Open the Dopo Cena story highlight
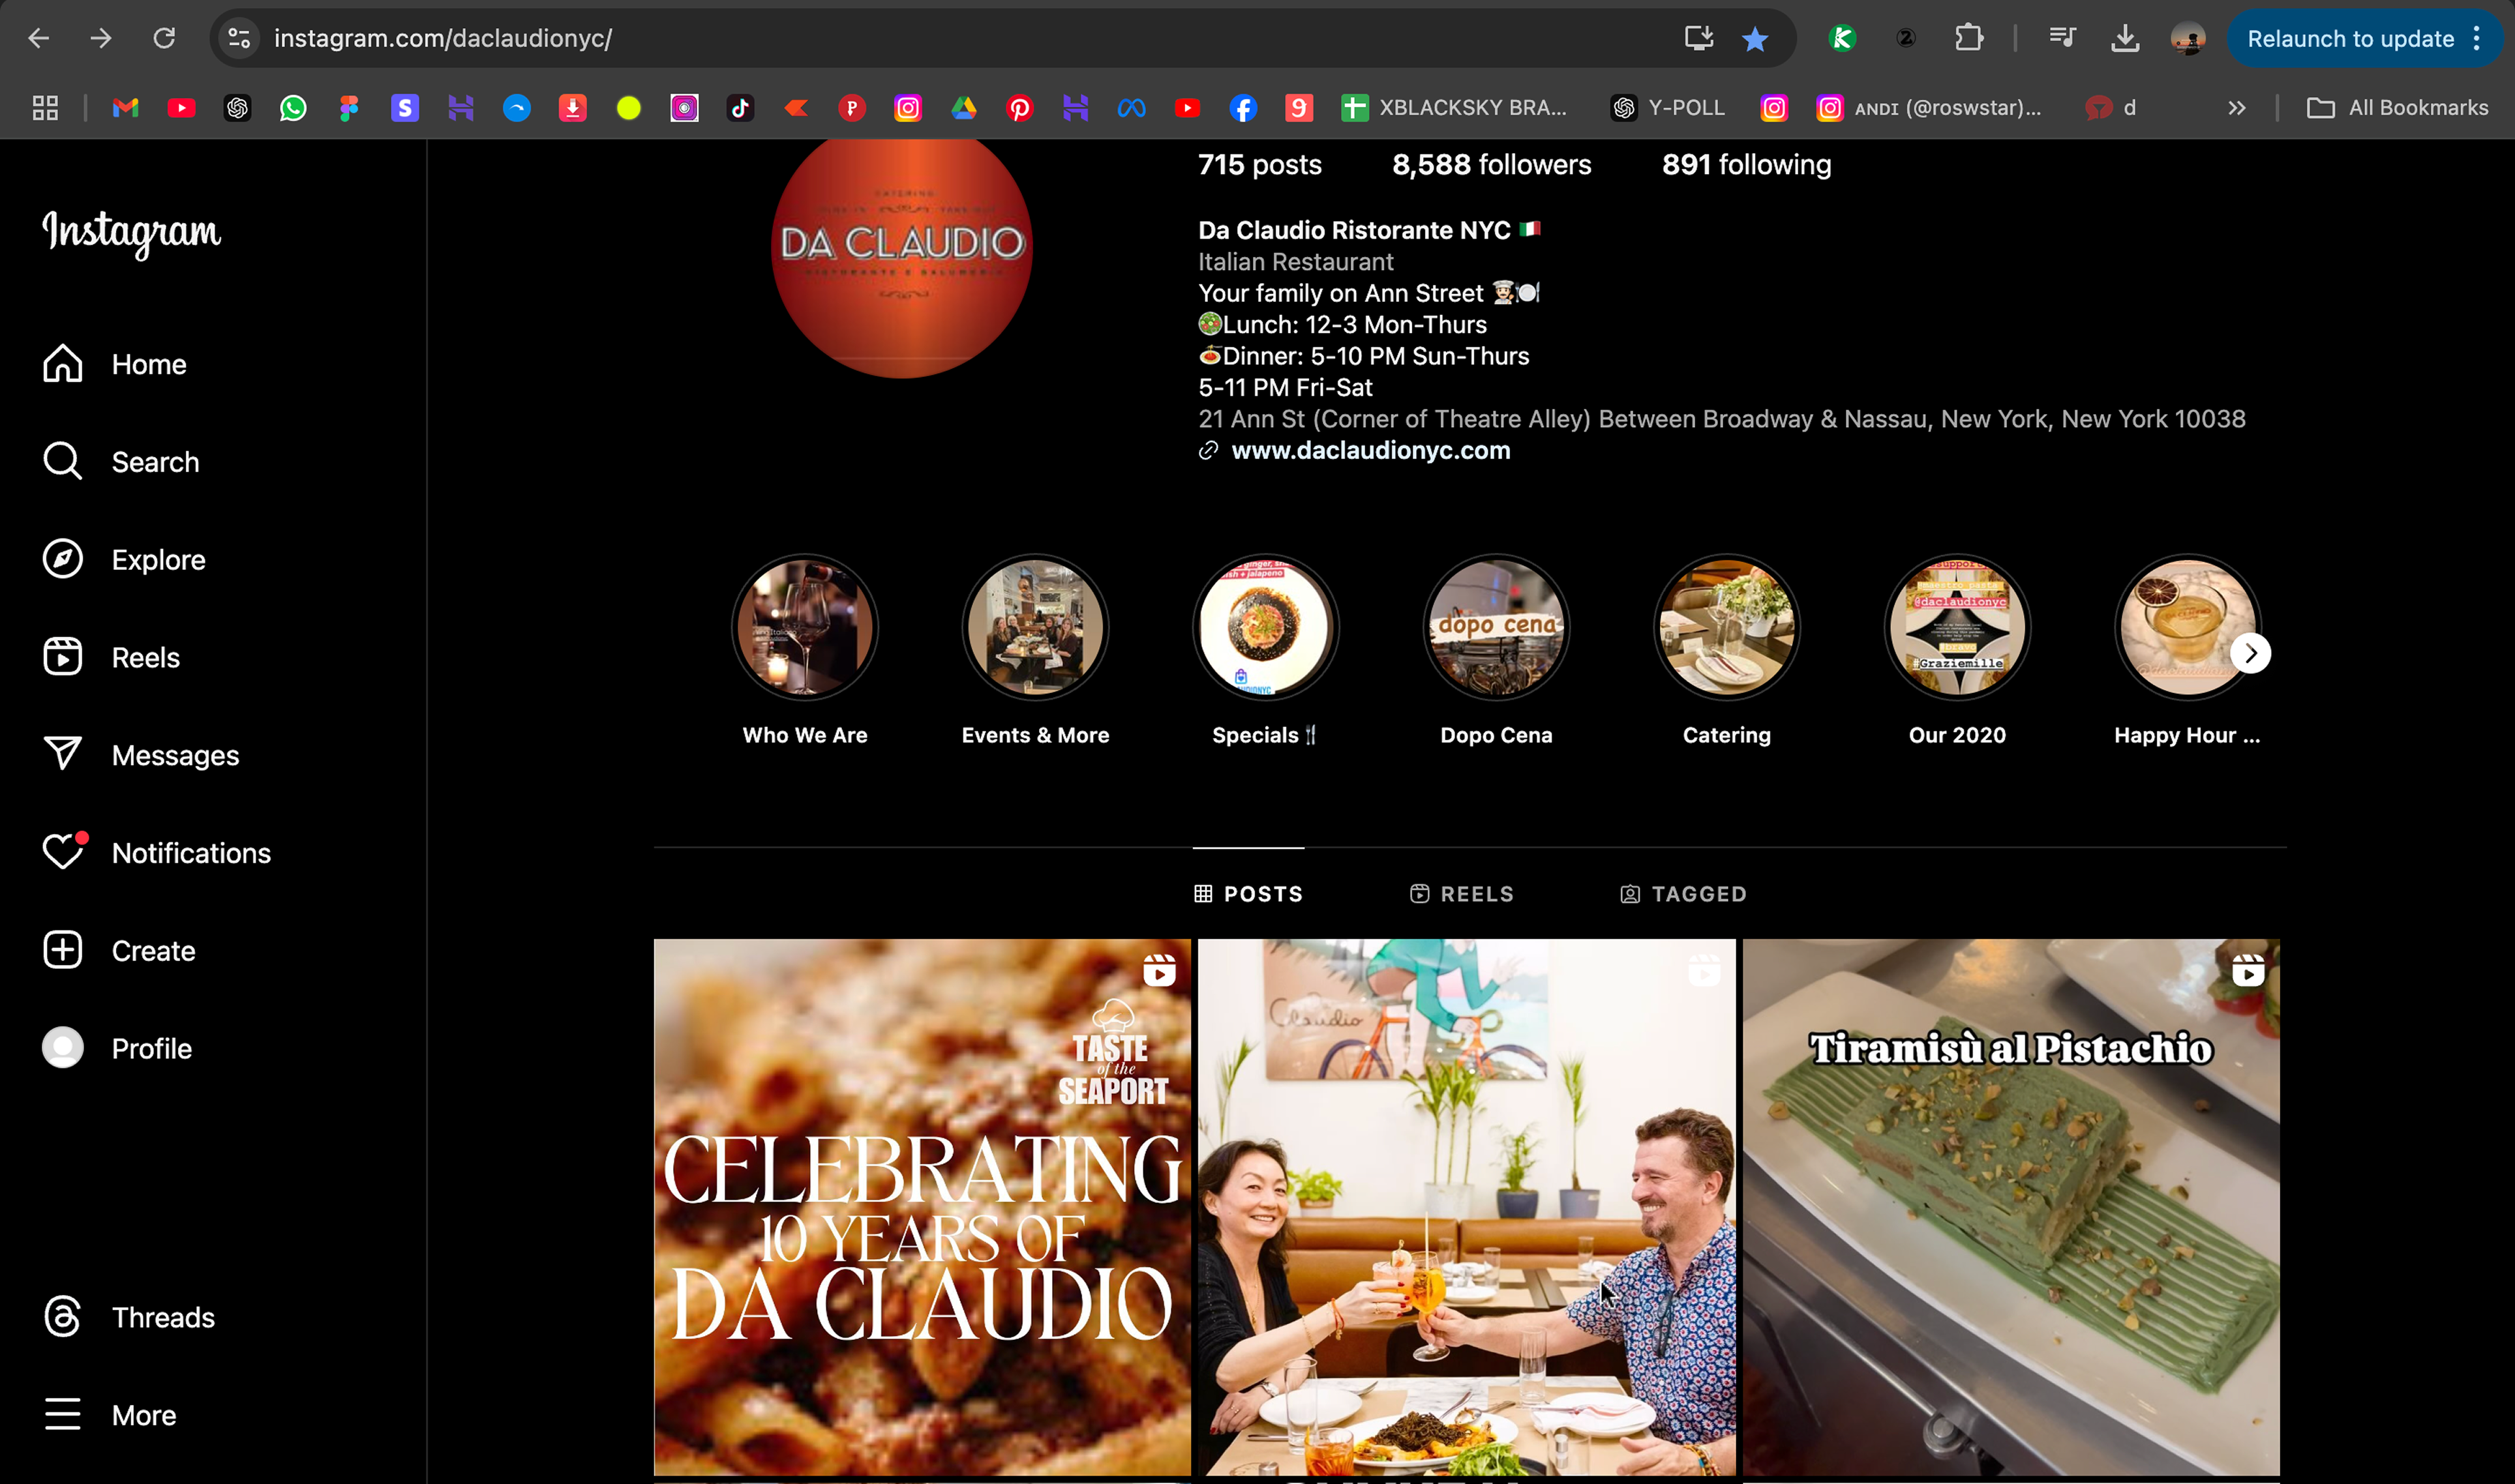 point(1496,651)
